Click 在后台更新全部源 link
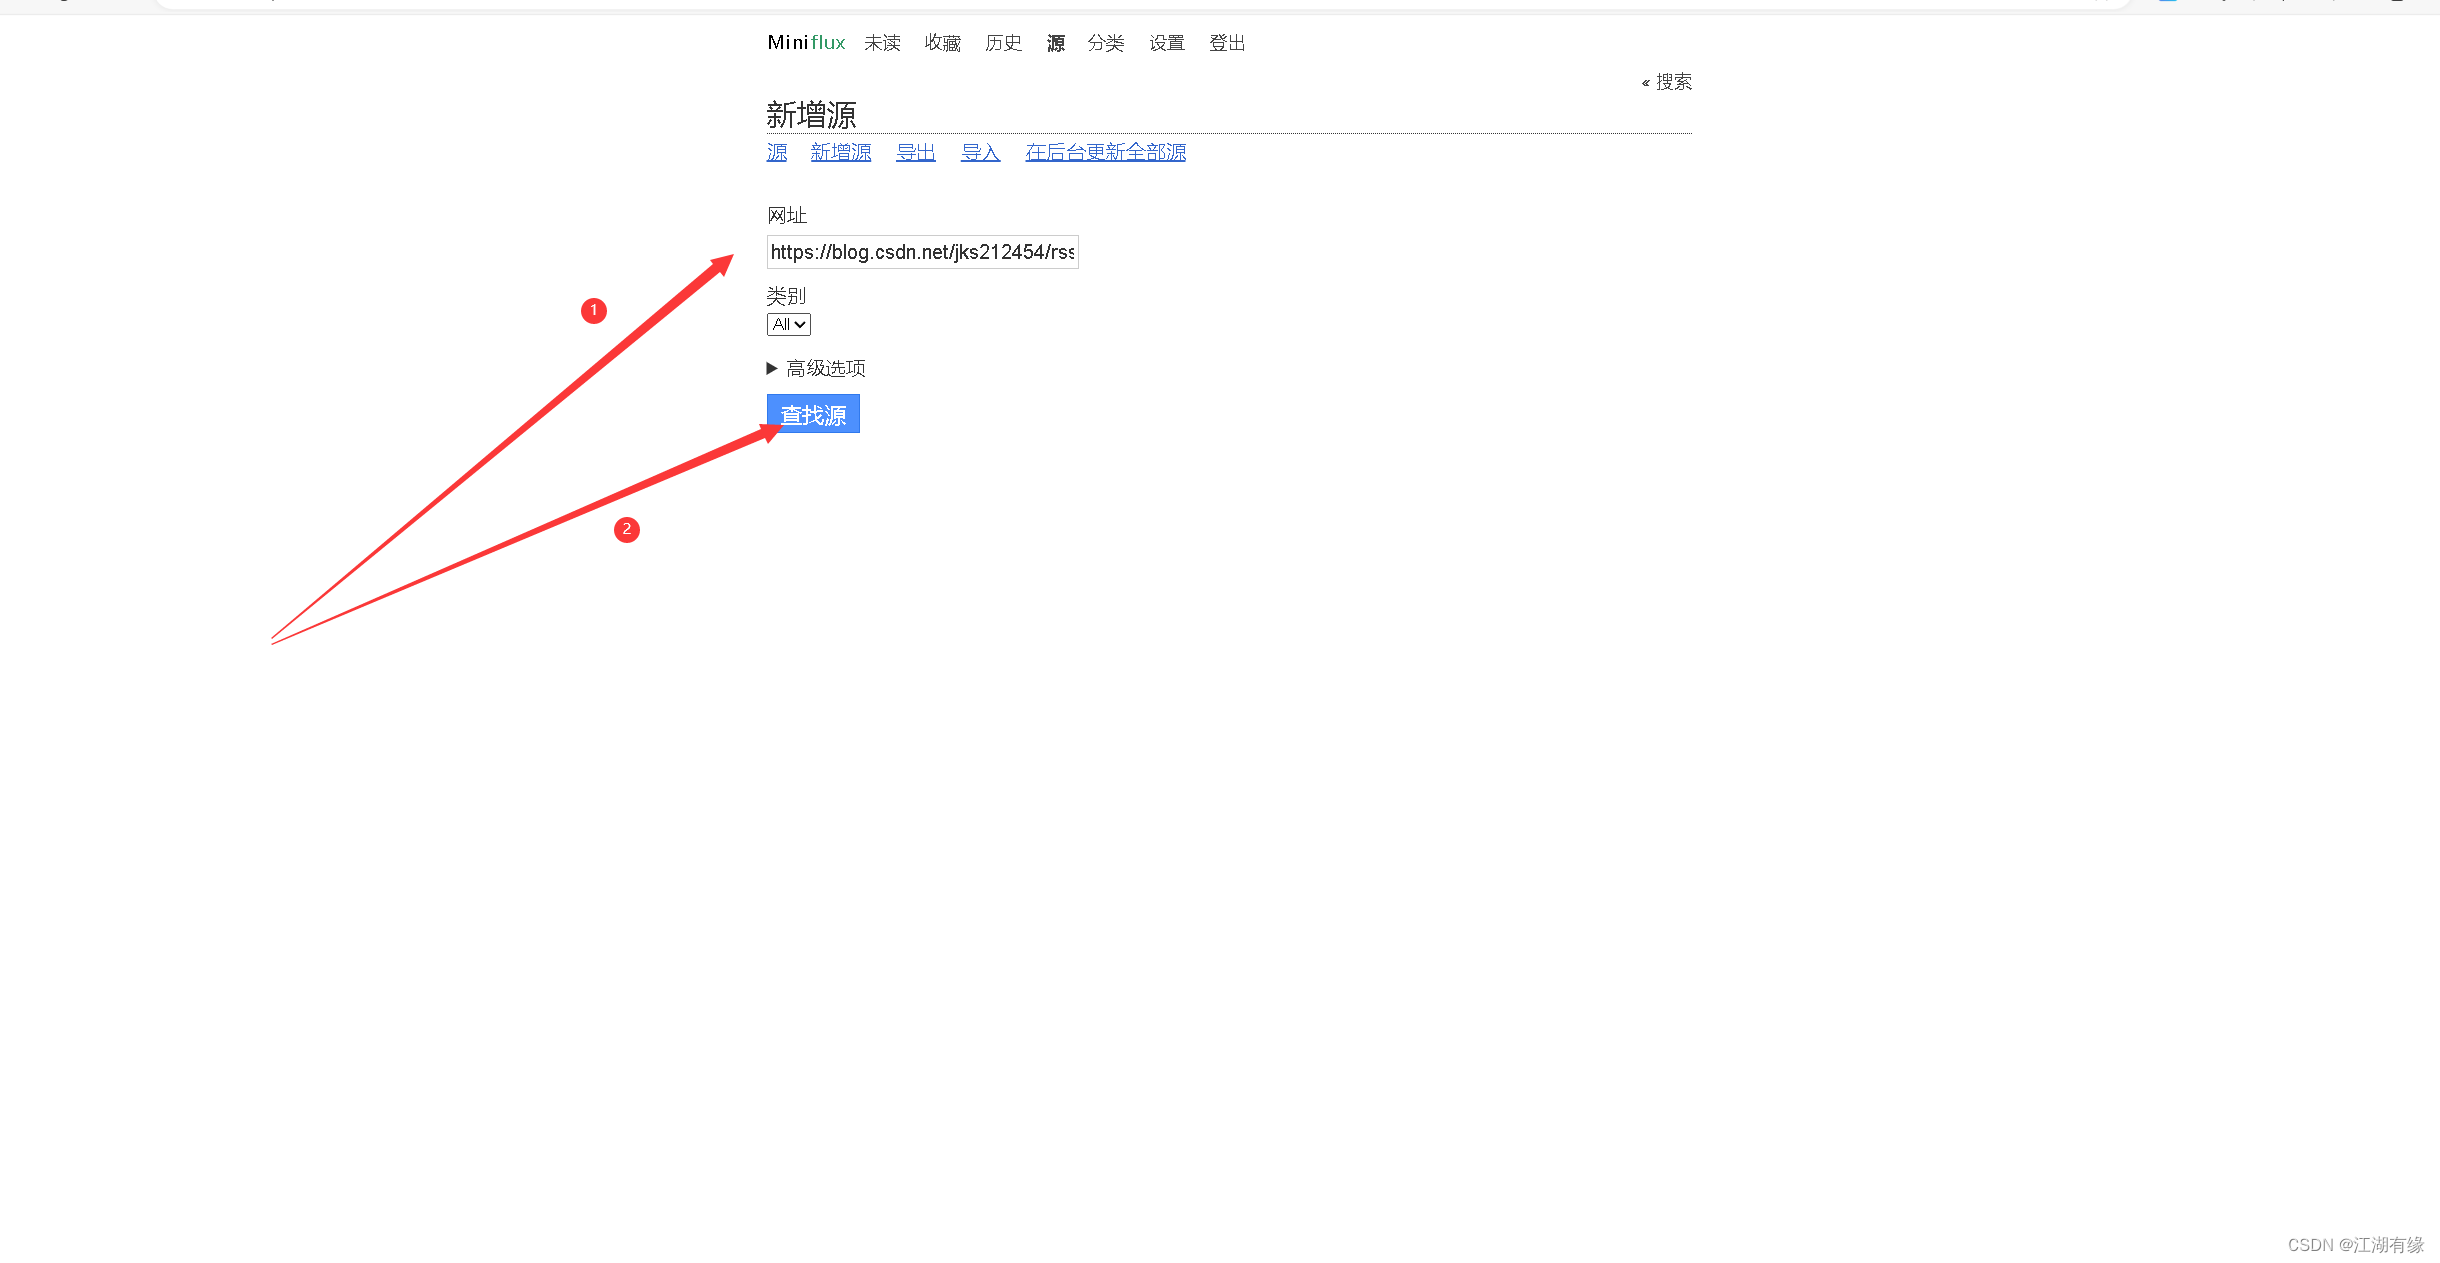The height and width of the screenshot is (1263, 2440). (x=1105, y=152)
